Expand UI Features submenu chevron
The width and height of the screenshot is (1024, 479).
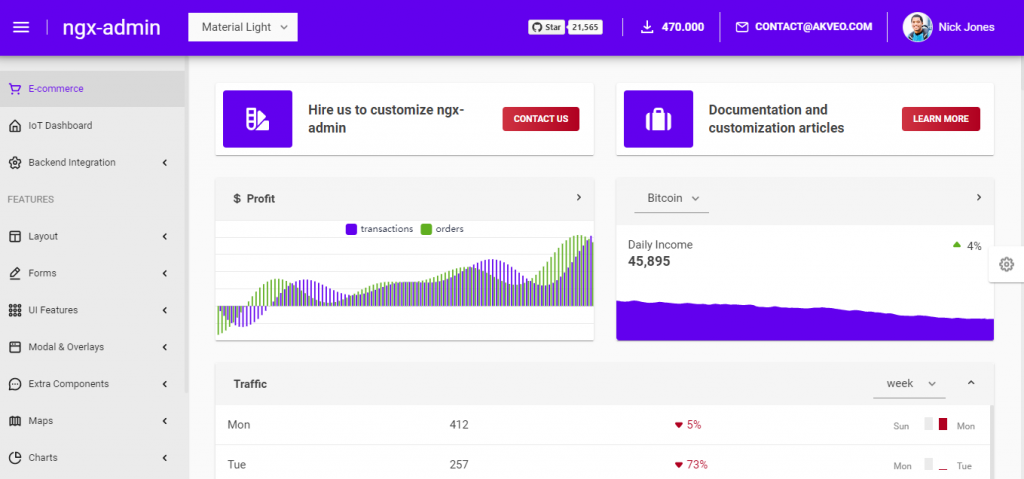pyautogui.click(x=165, y=310)
